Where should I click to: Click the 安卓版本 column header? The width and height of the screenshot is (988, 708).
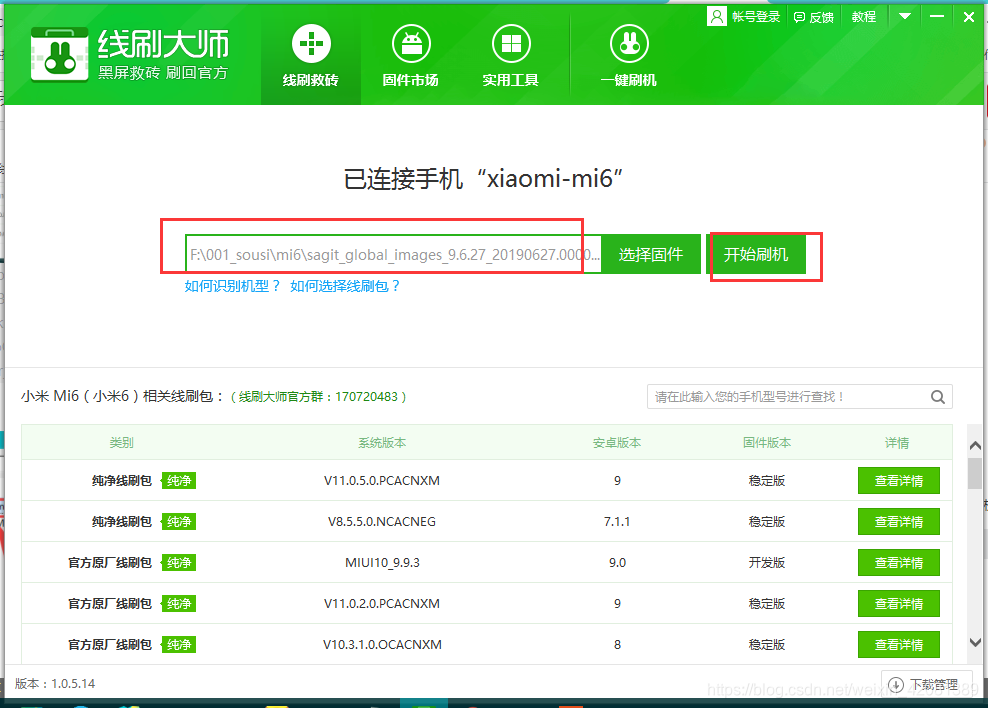point(617,443)
